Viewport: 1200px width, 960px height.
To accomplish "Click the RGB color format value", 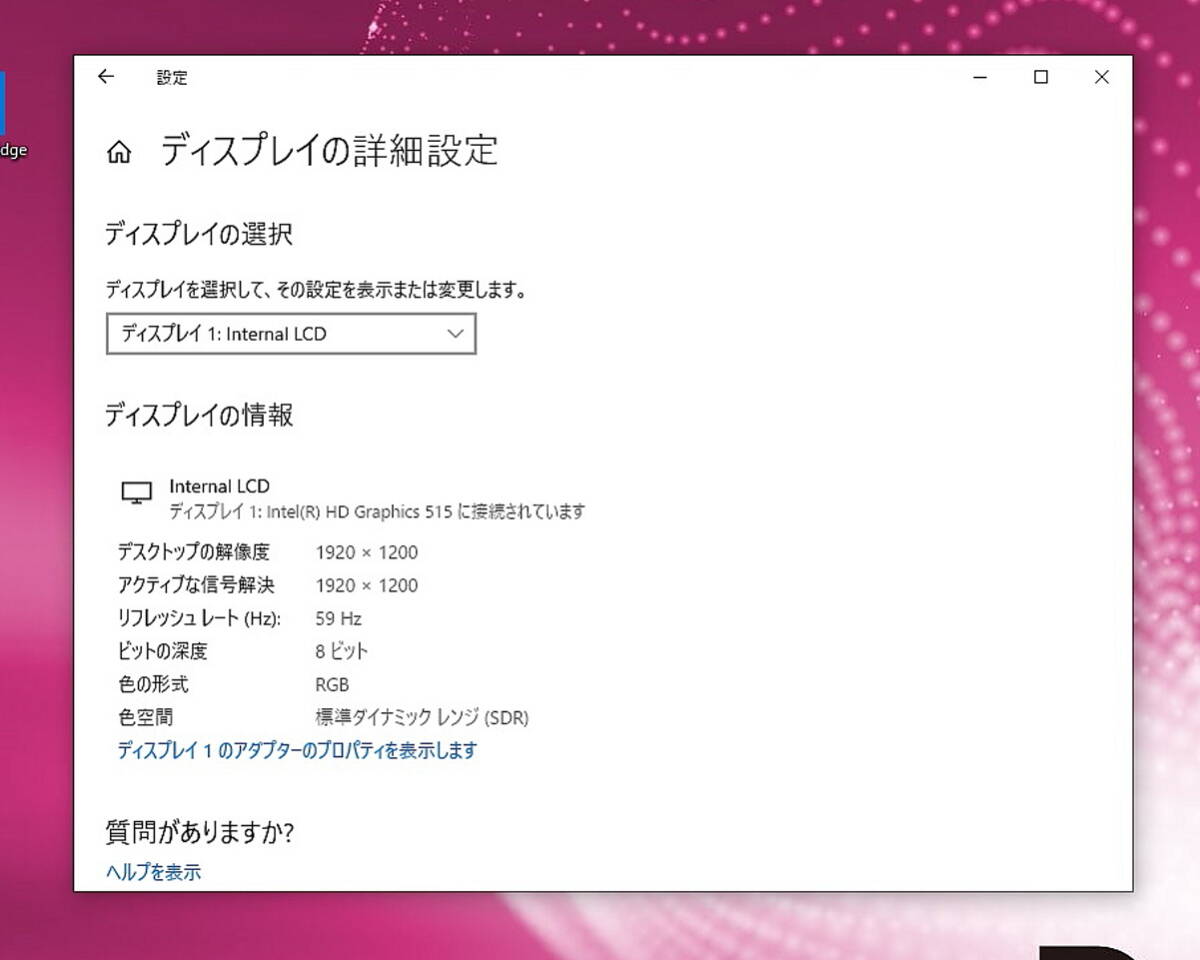I will (332, 685).
